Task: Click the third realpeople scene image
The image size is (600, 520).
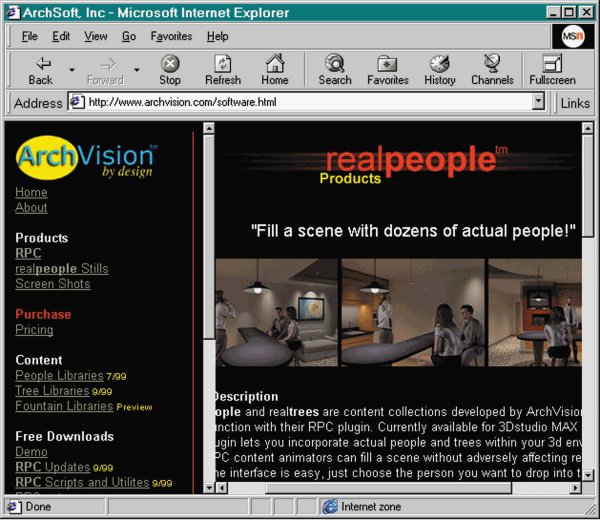Action: [535, 312]
